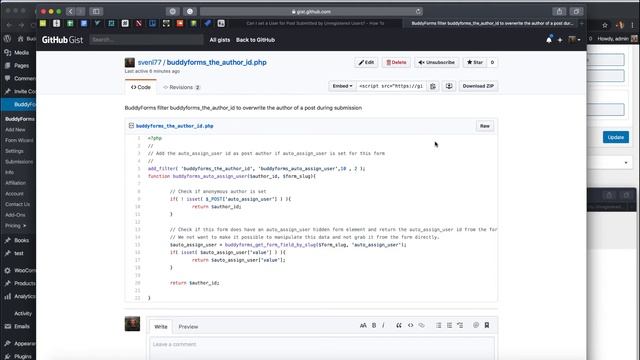Reload the page in Safari
The height and width of the screenshot is (360, 640).
tap(418, 11)
